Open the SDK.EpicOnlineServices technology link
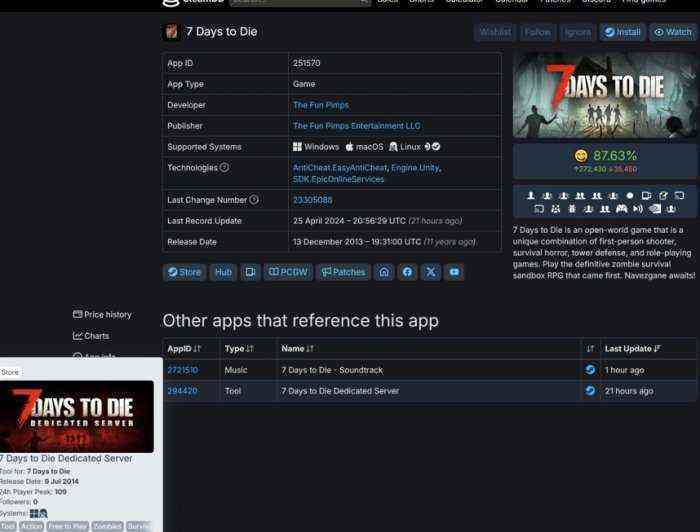 (338, 179)
